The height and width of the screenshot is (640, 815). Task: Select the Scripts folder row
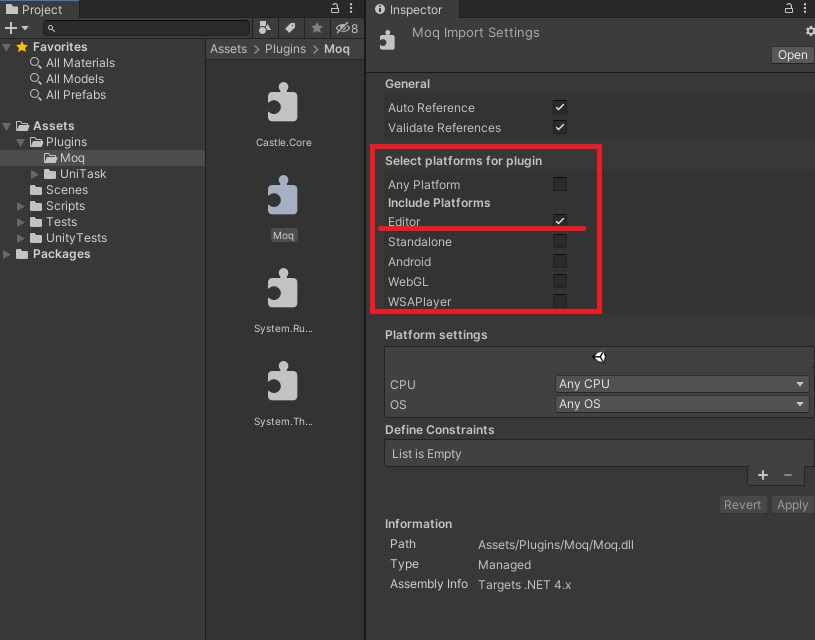(x=102, y=206)
